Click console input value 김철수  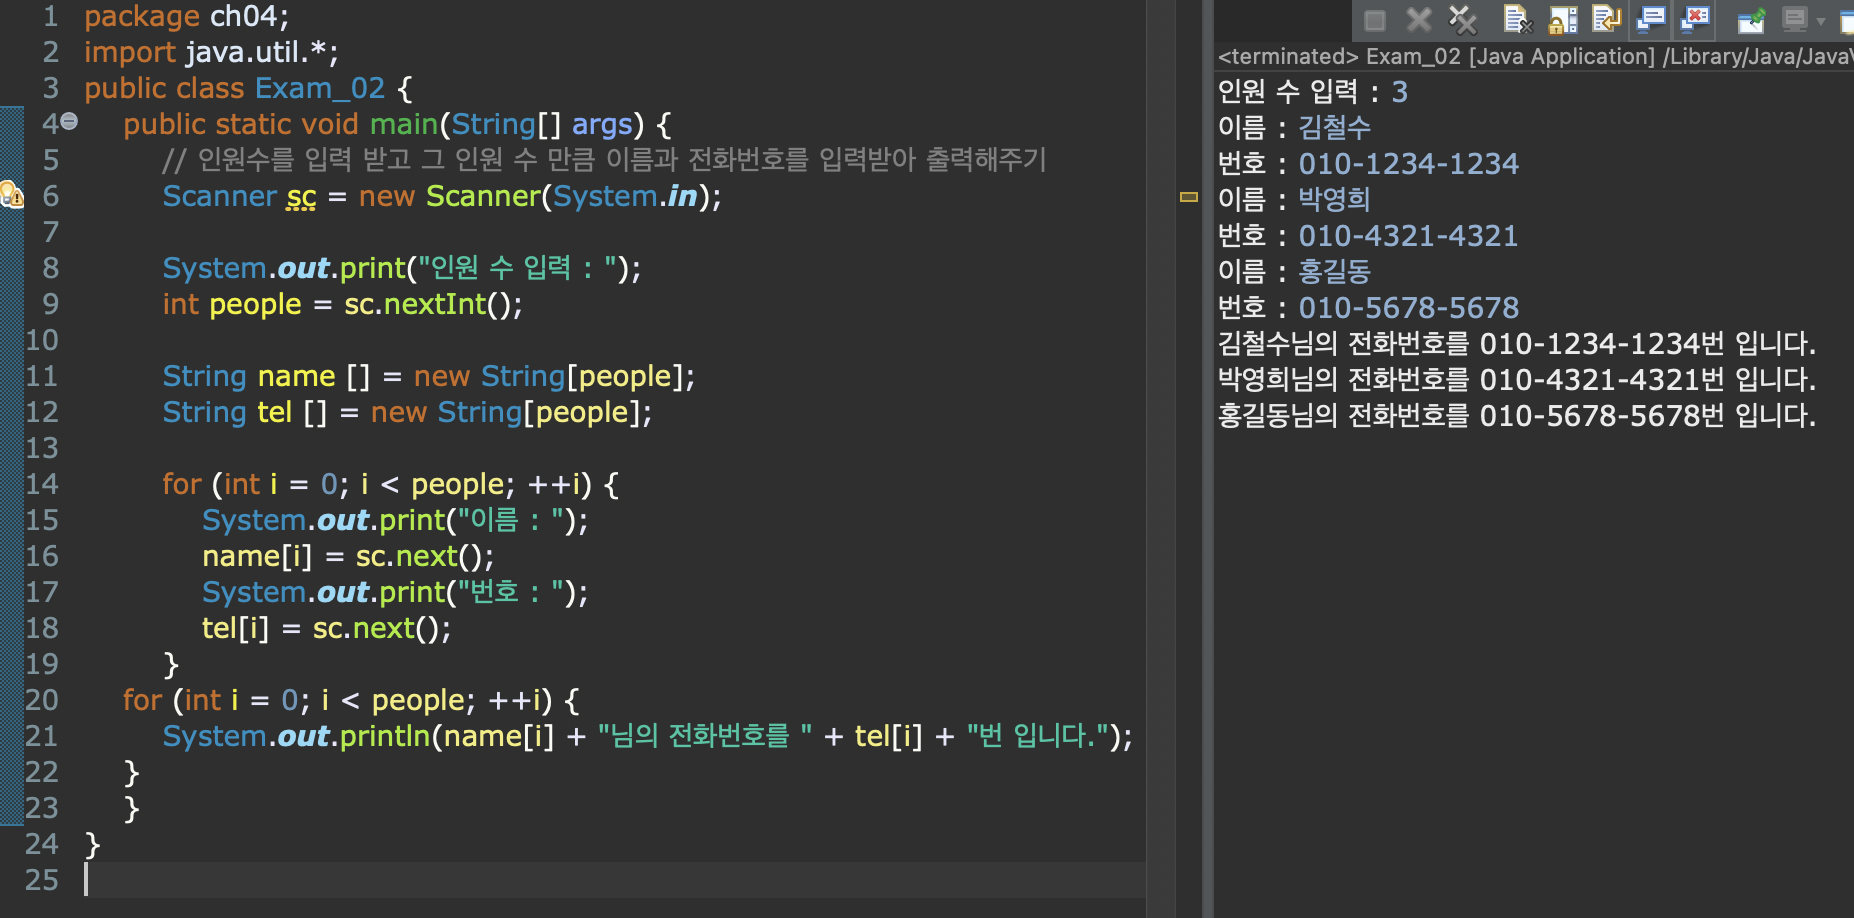click(x=1334, y=127)
